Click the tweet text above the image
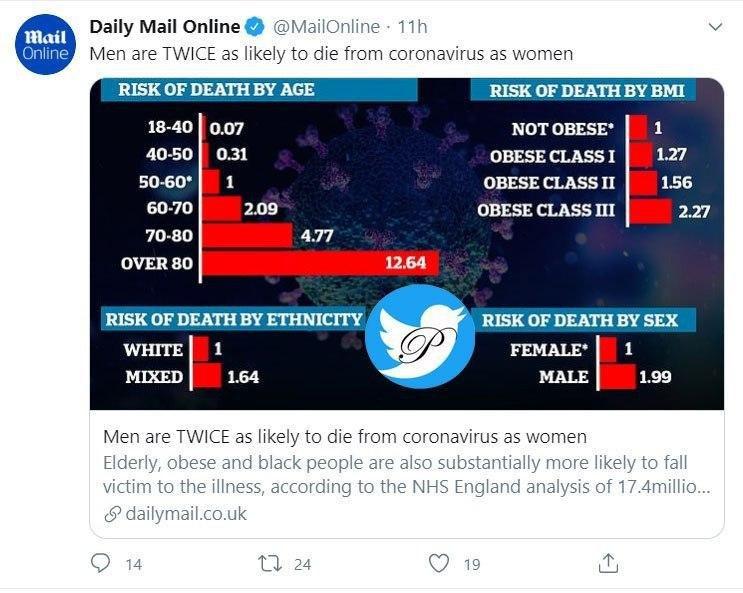This screenshot has height=593, width=743. pos(331,54)
